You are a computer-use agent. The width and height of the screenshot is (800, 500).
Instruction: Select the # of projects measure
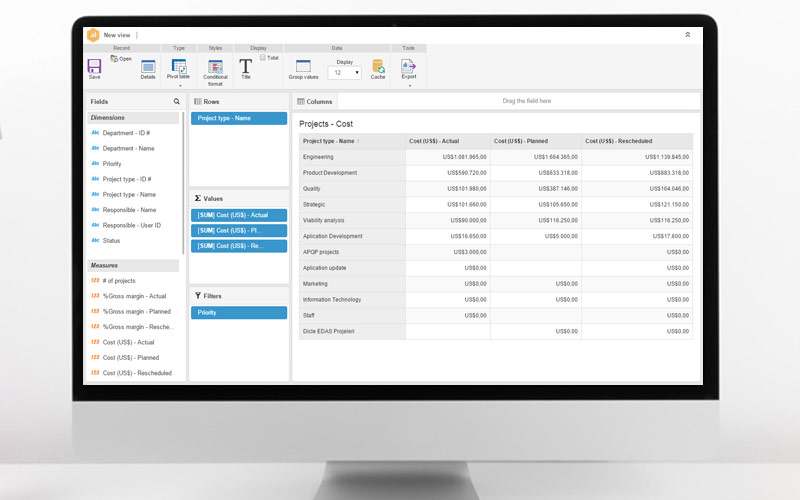coord(119,281)
